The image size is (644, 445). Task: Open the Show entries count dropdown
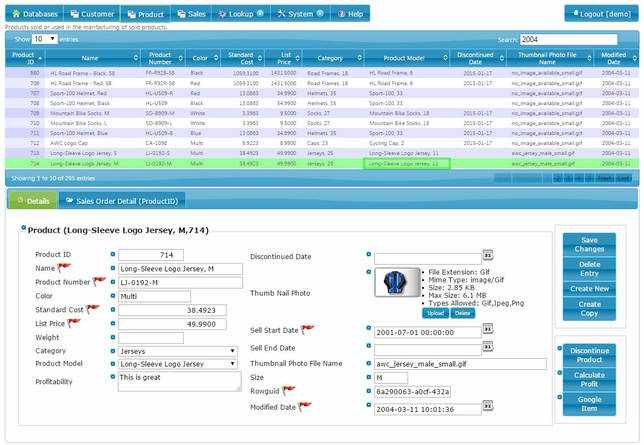pos(44,39)
